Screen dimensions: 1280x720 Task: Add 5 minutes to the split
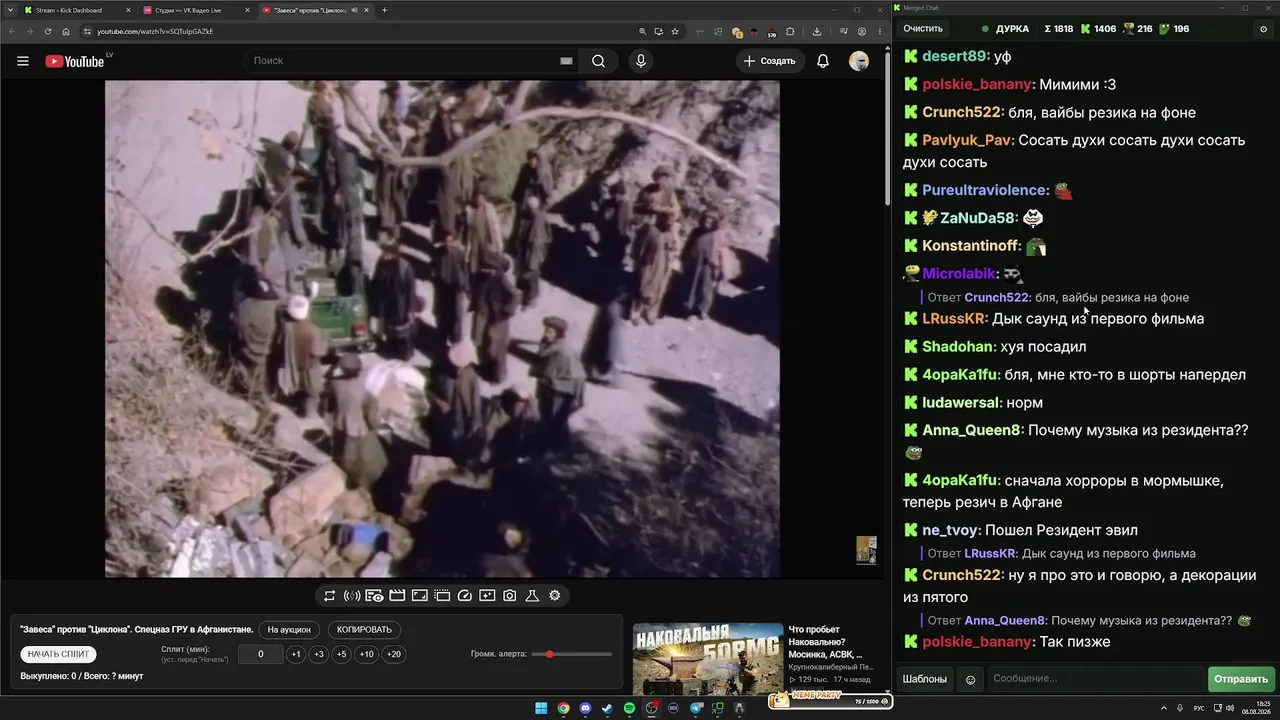342,654
